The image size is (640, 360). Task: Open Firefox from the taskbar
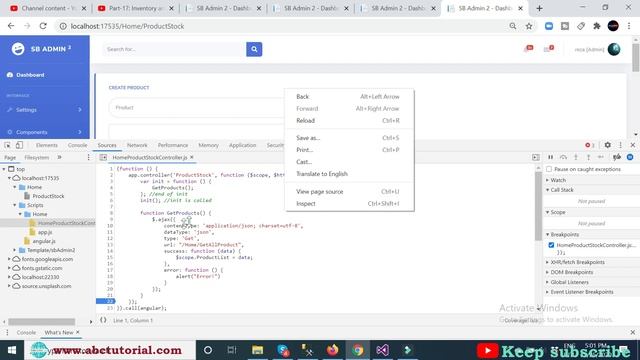[333, 350]
